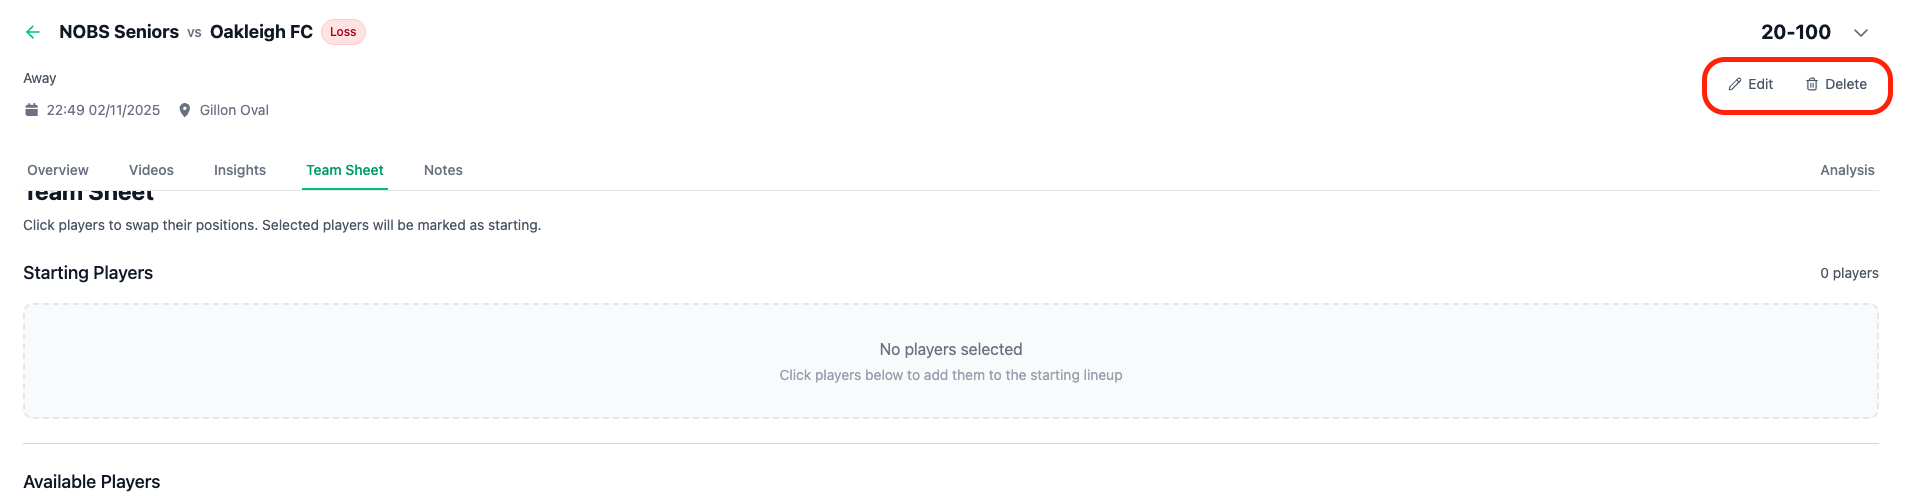Switch to the Videos tab
The height and width of the screenshot is (504, 1910).
[x=151, y=170]
